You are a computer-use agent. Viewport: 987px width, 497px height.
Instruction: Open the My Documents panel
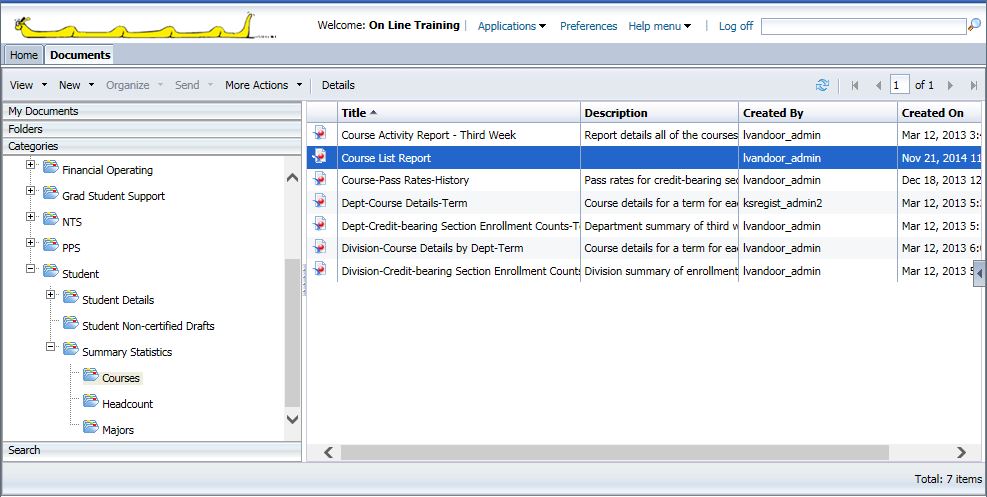click(152, 111)
